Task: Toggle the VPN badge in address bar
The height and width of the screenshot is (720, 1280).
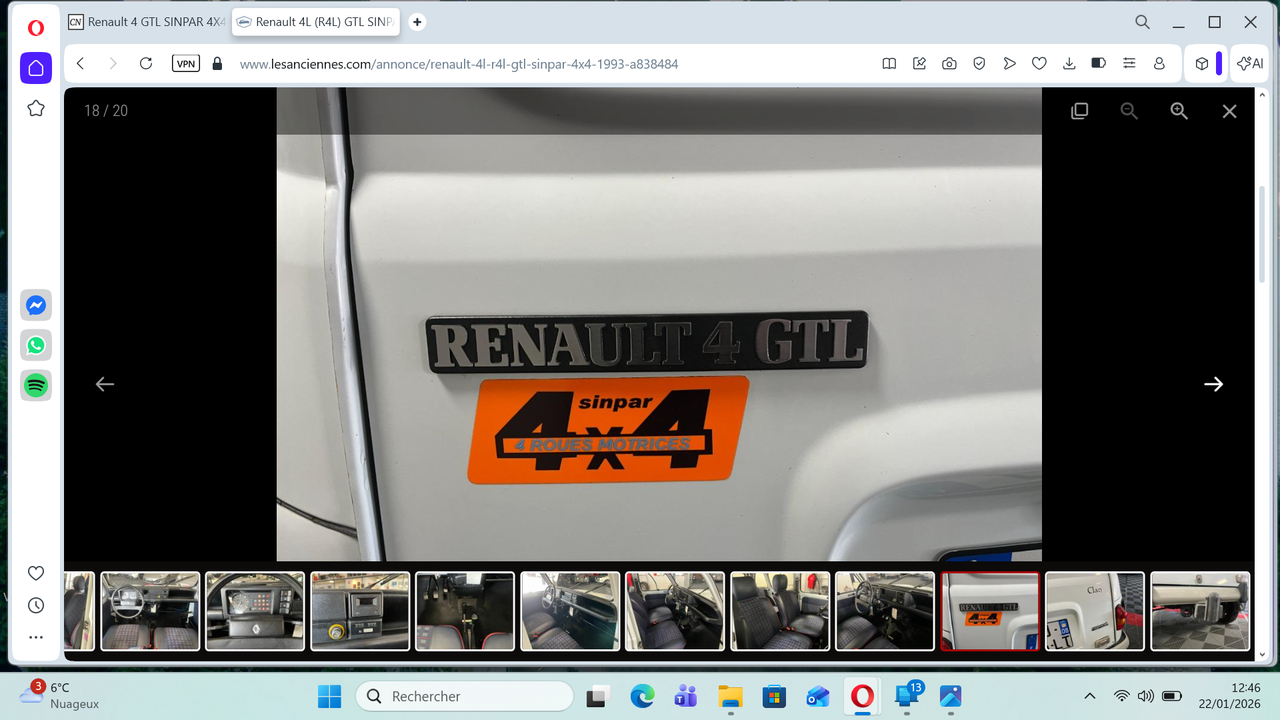Action: pos(186,63)
